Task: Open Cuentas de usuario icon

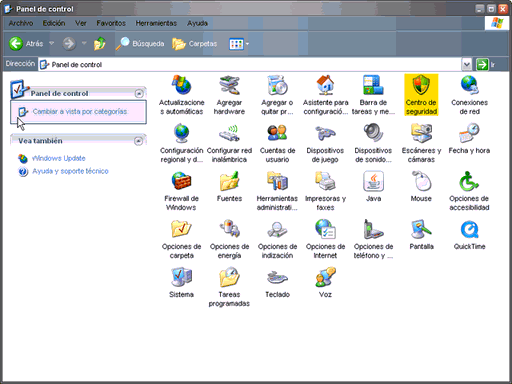Action: [x=277, y=143]
